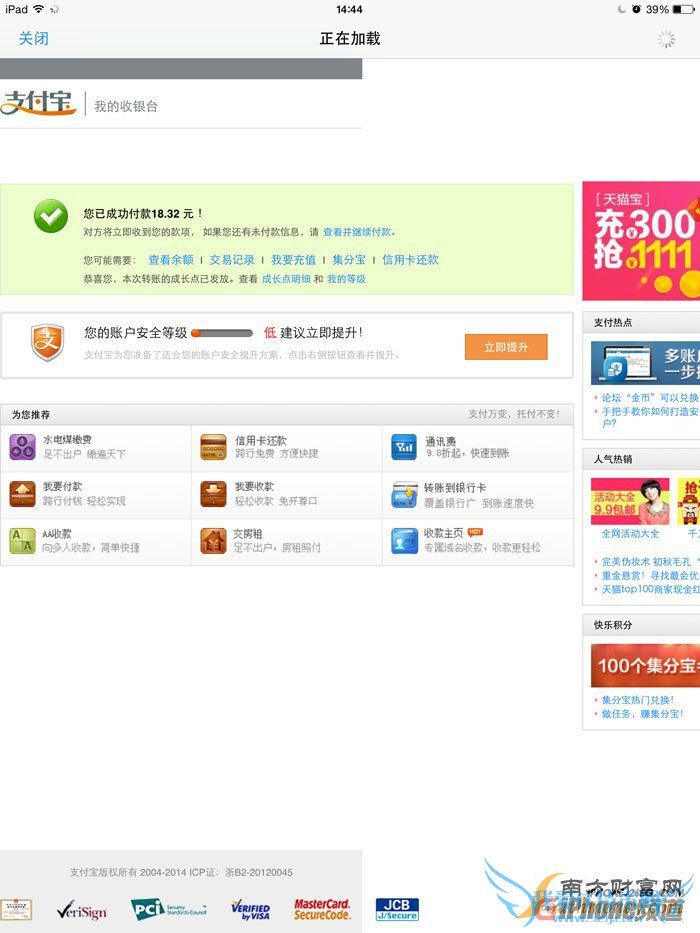Open the 我的等级 level link

point(346,279)
